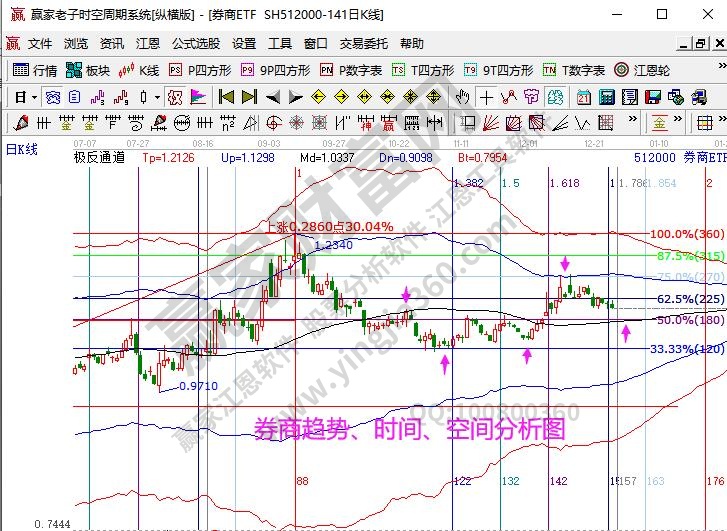Toggle the hand pan tool
727x531 pixels.
point(462,97)
